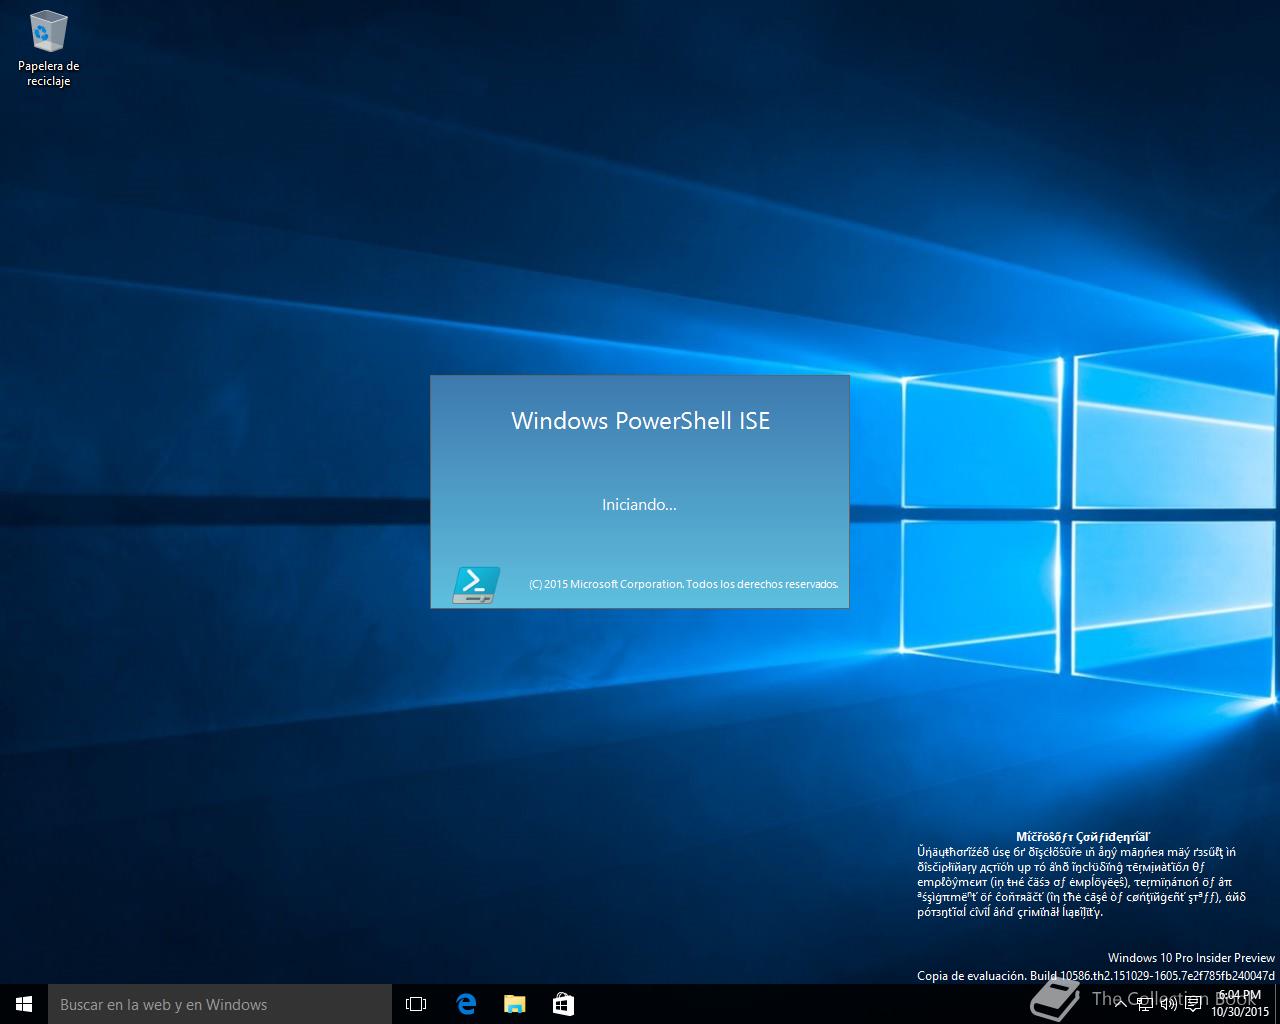
Task: Open Task View from the taskbar
Action: [x=416, y=1004]
